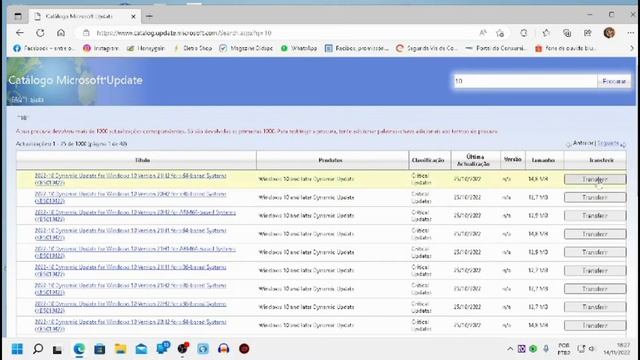Screen dimensions: 640x360
Task: Click the catalog search field containing 10
Action: (526, 81)
